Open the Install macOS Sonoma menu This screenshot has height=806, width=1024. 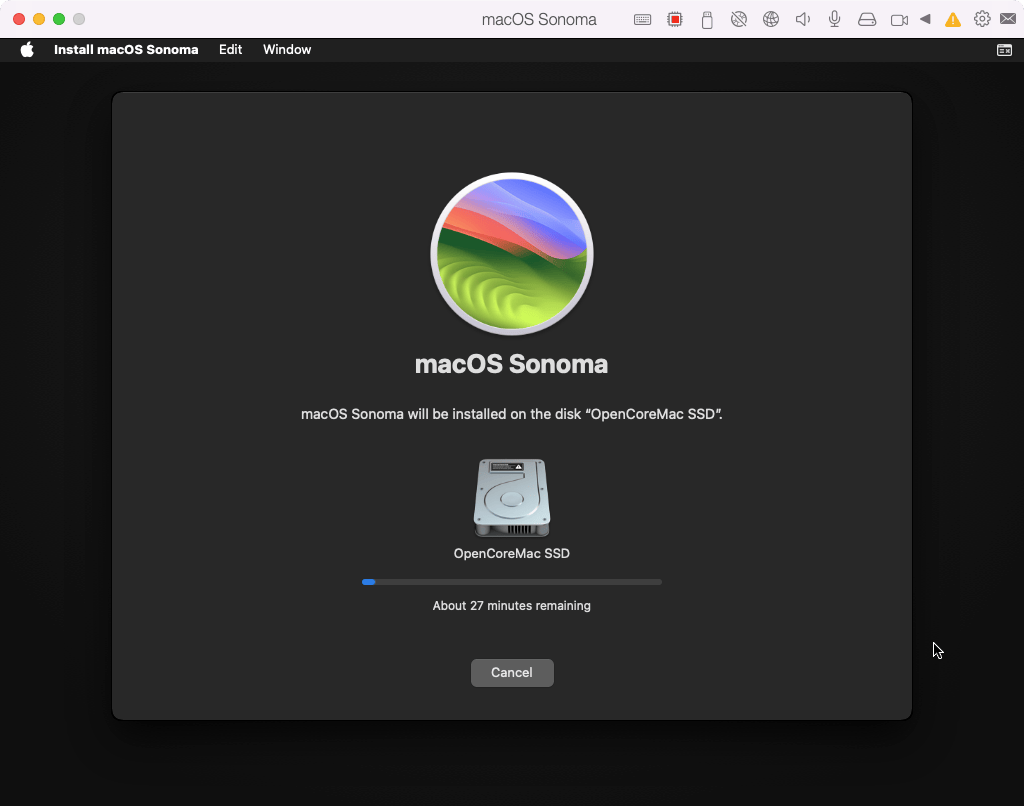coord(126,50)
